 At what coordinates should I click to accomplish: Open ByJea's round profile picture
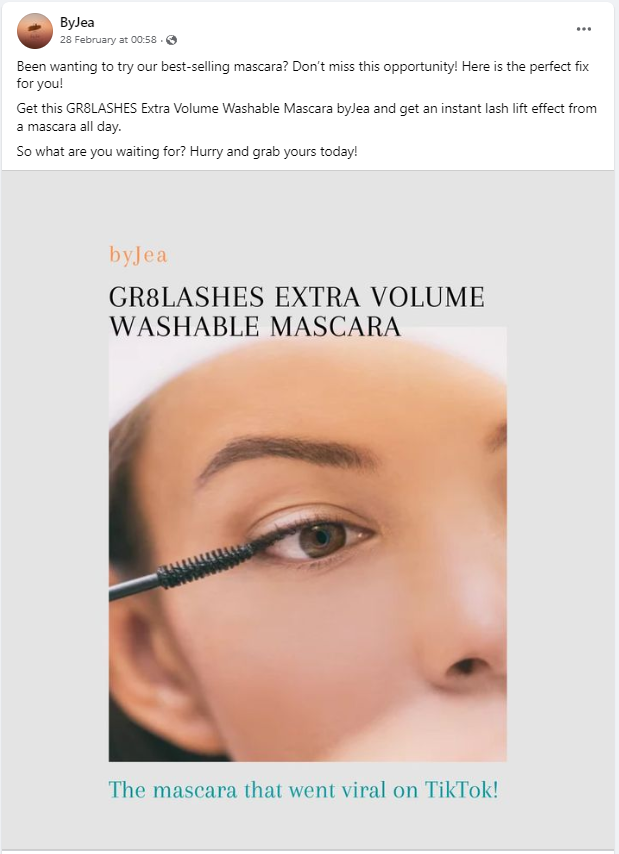(35, 31)
